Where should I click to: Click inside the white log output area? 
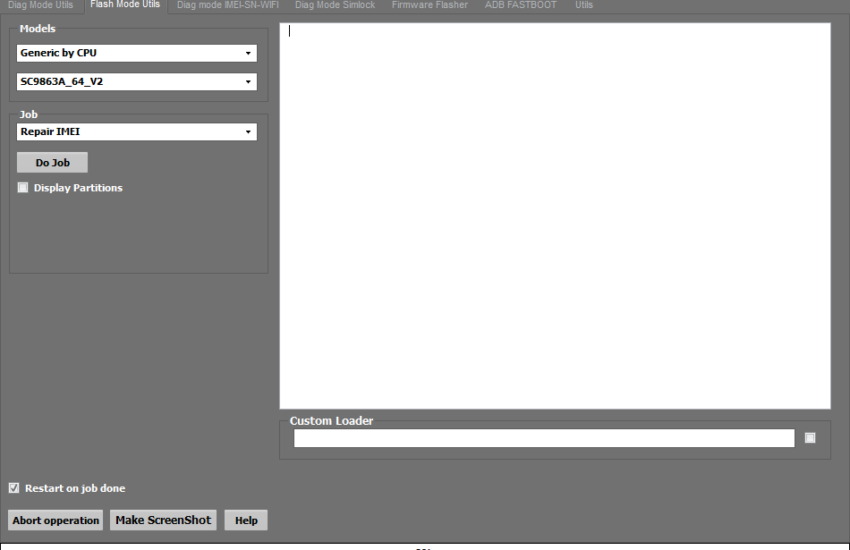pos(554,215)
